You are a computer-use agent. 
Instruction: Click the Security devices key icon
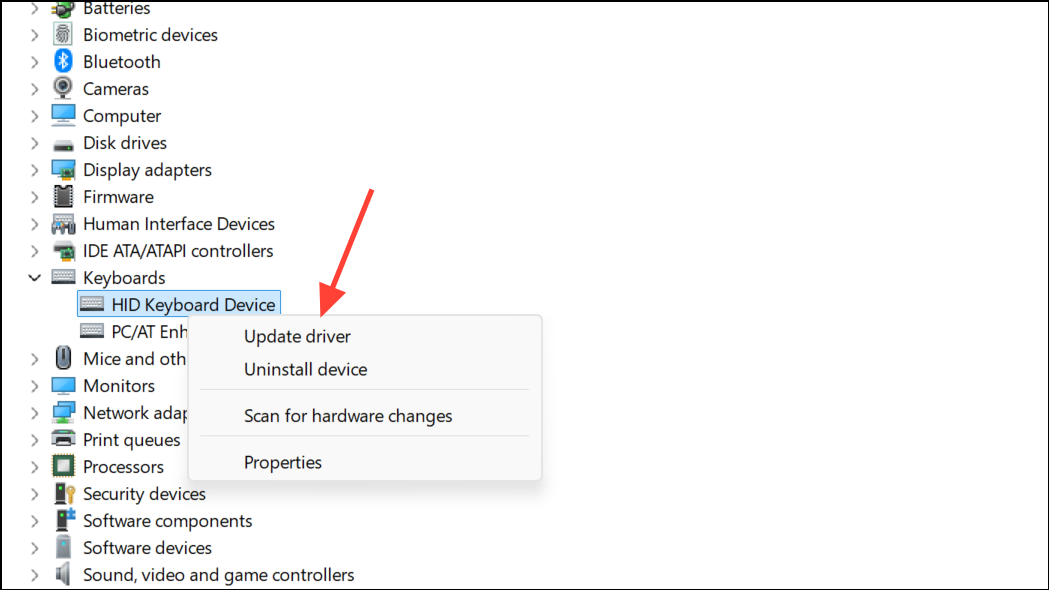[62, 493]
